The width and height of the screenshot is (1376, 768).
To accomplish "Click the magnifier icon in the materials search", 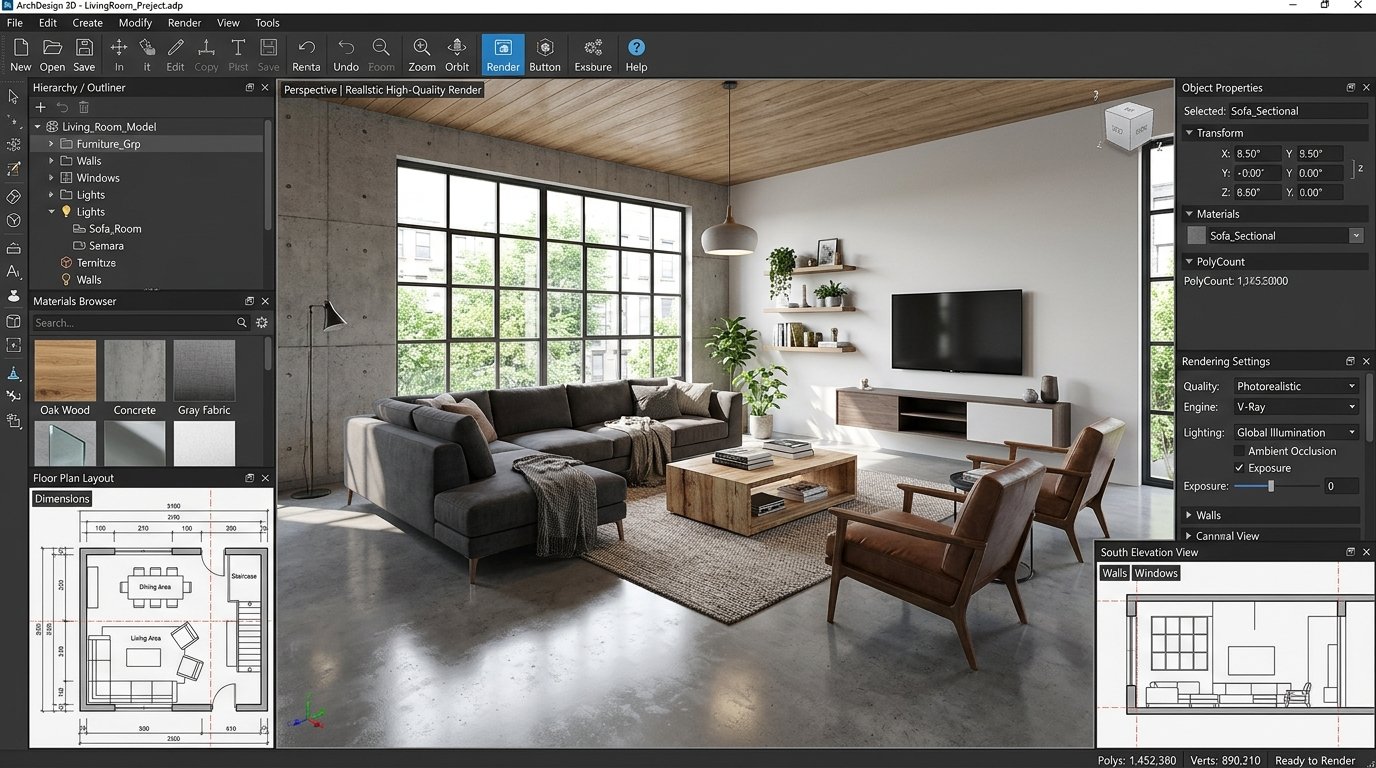I will (x=242, y=323).
